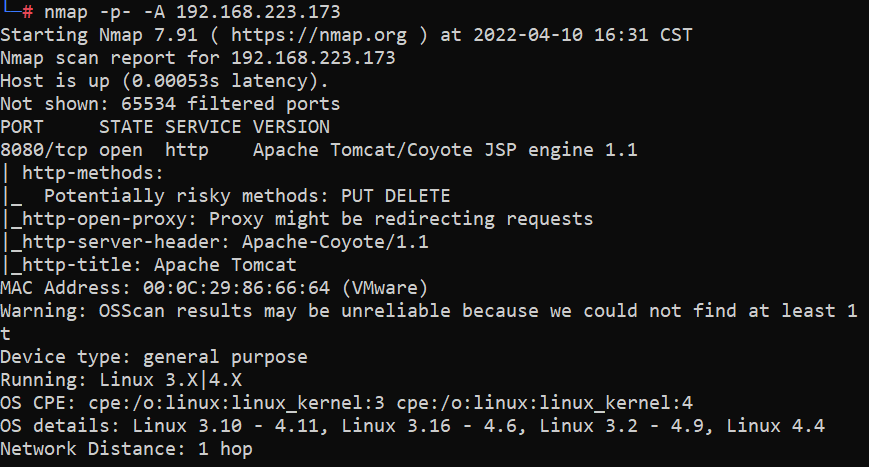Select the Running Linux 3.X|4.X text

click(x=121, y=380)
